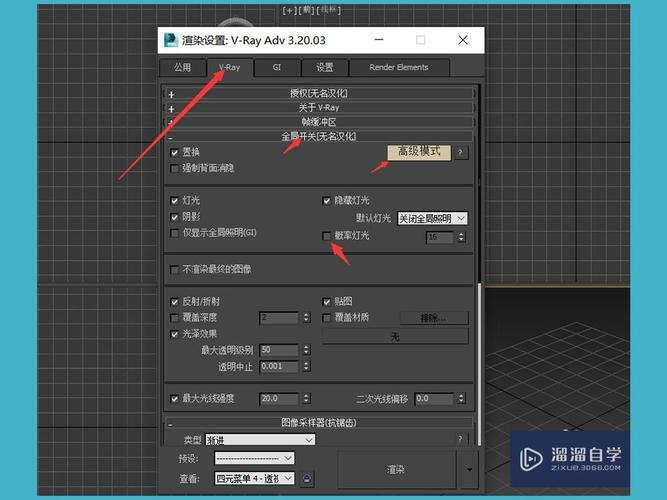Click the 渲染 render button

[396, 470]
